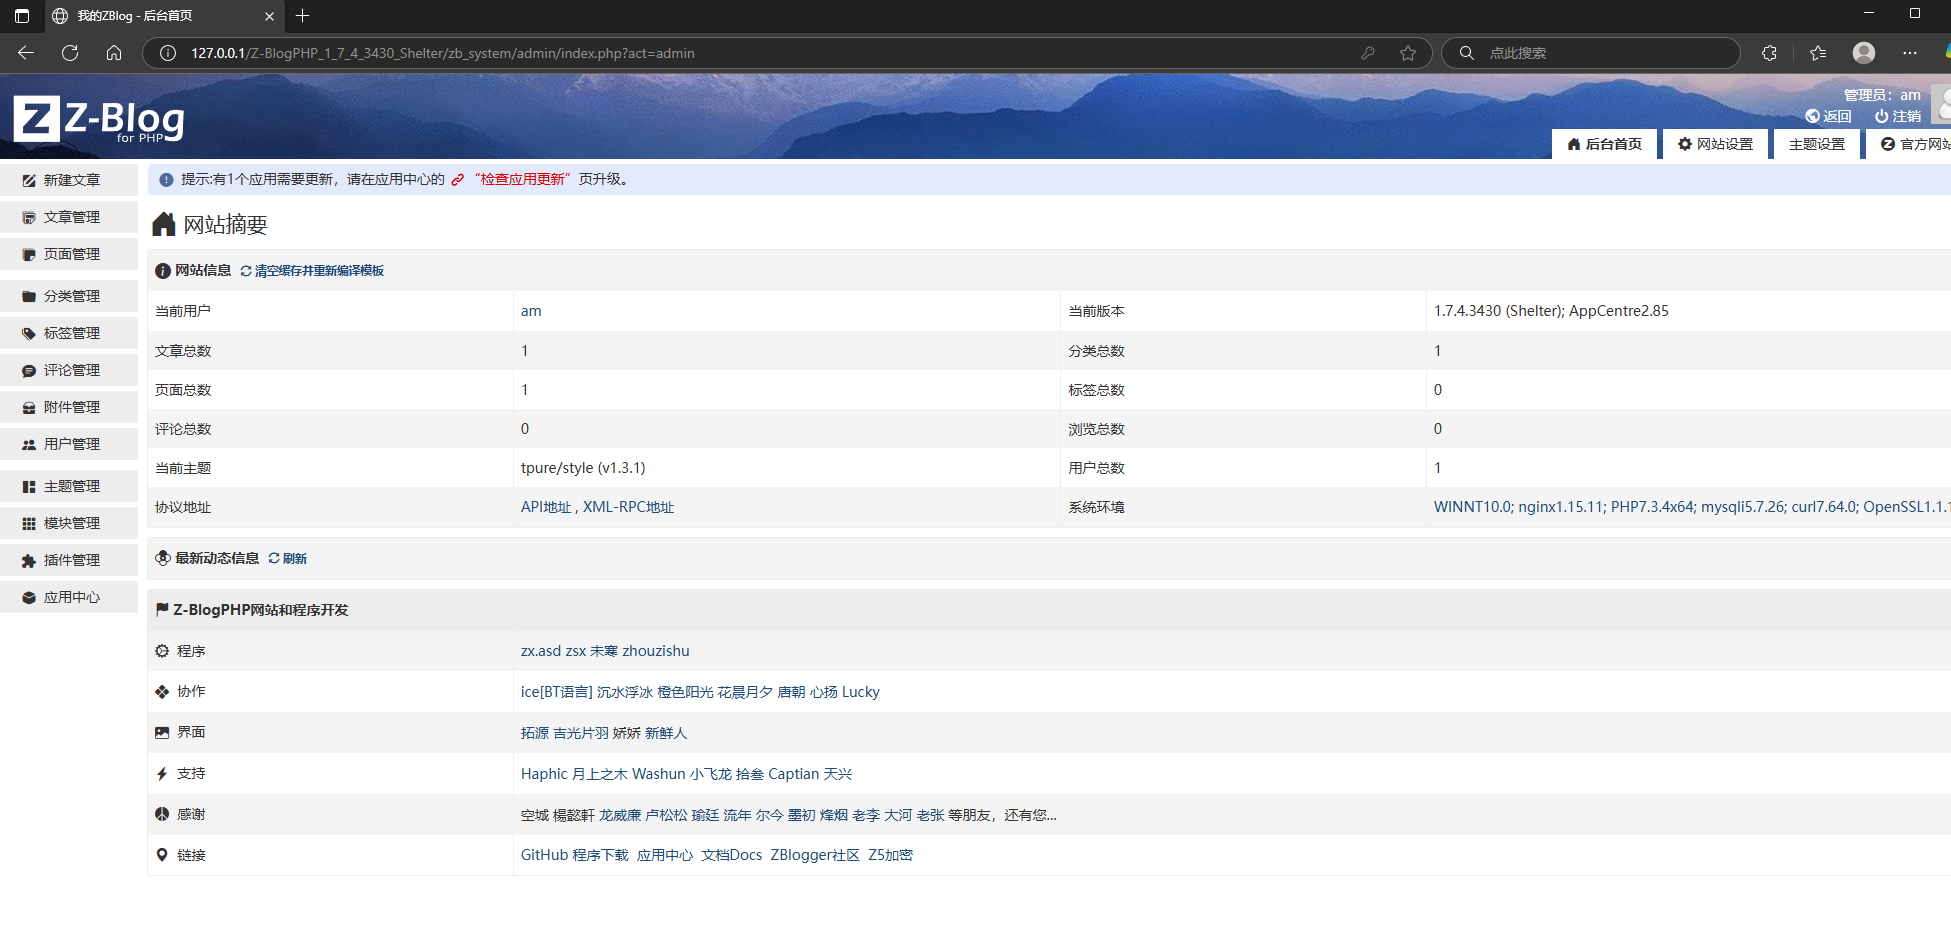Click browser back arrow
The width and height of the screenshot is (1951, 931).
(x=26, y=53)
